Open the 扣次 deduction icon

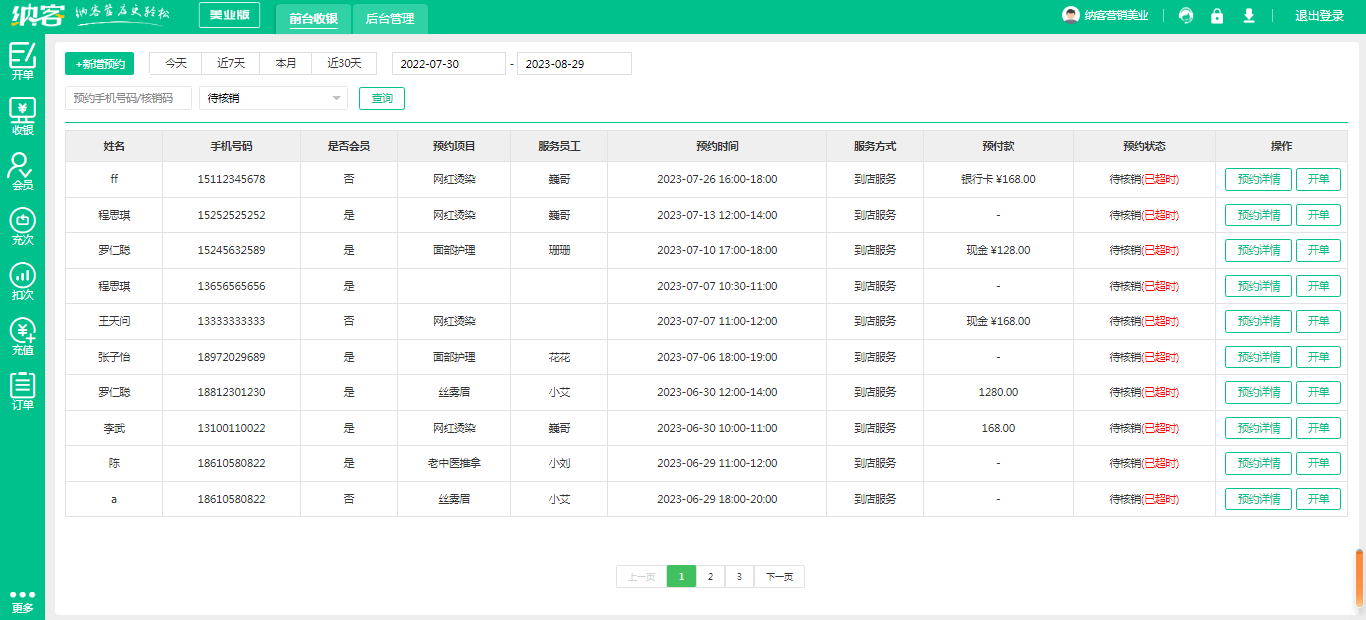pos(22,281)
